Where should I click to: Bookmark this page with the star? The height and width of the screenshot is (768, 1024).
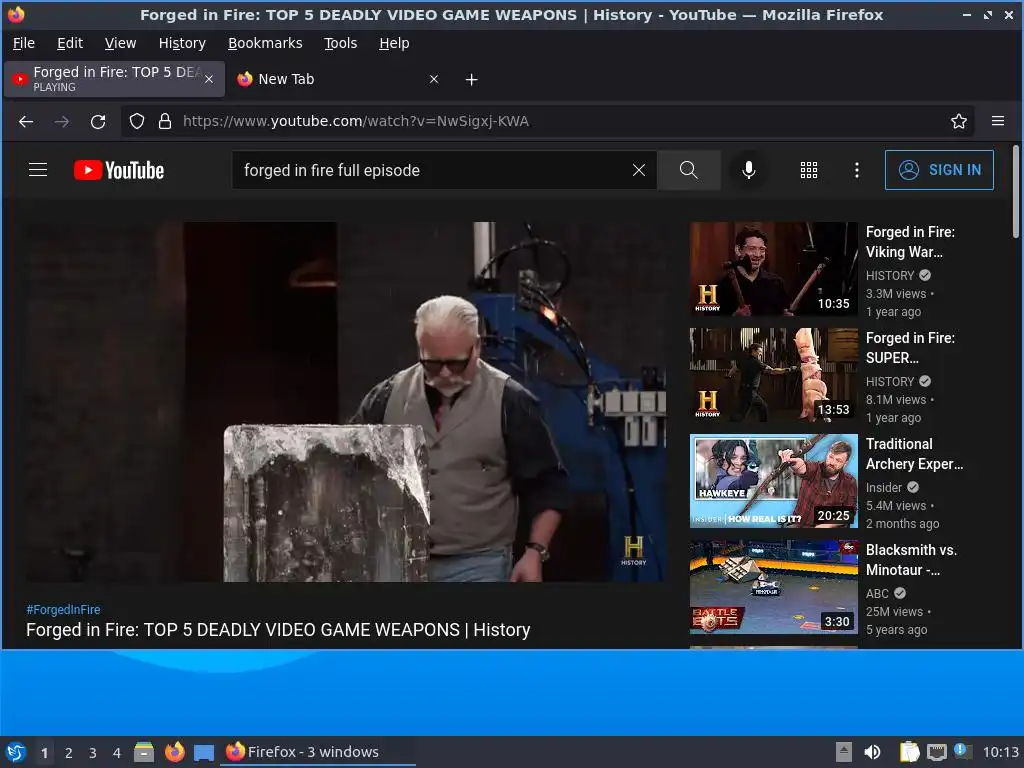coord(959,121)
